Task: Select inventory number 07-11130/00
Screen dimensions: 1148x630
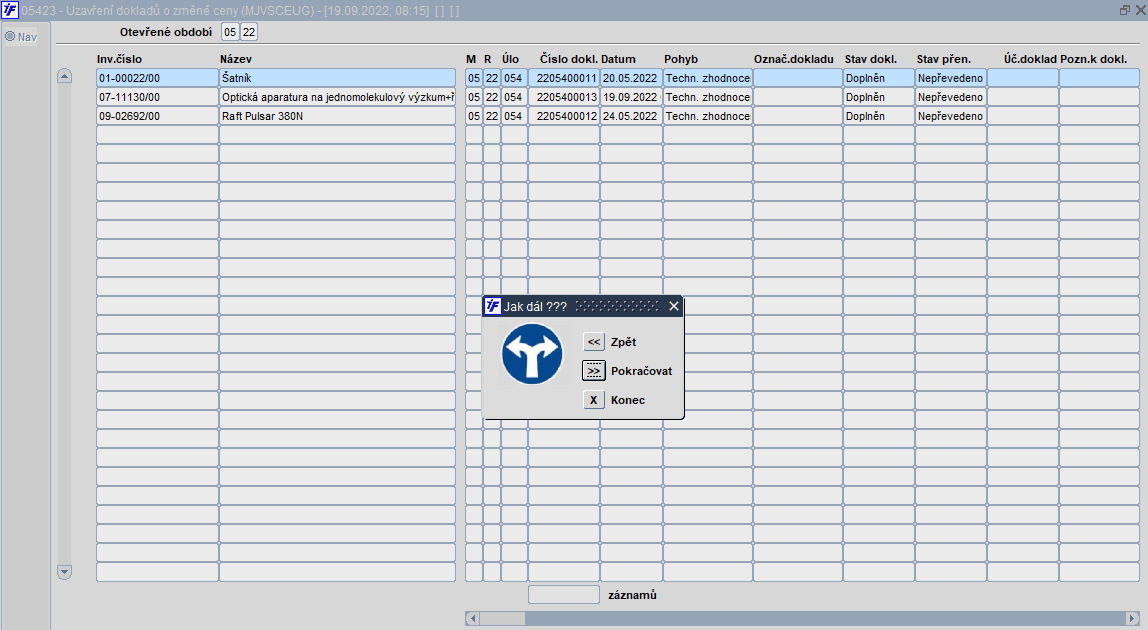Action: [157, 97]
